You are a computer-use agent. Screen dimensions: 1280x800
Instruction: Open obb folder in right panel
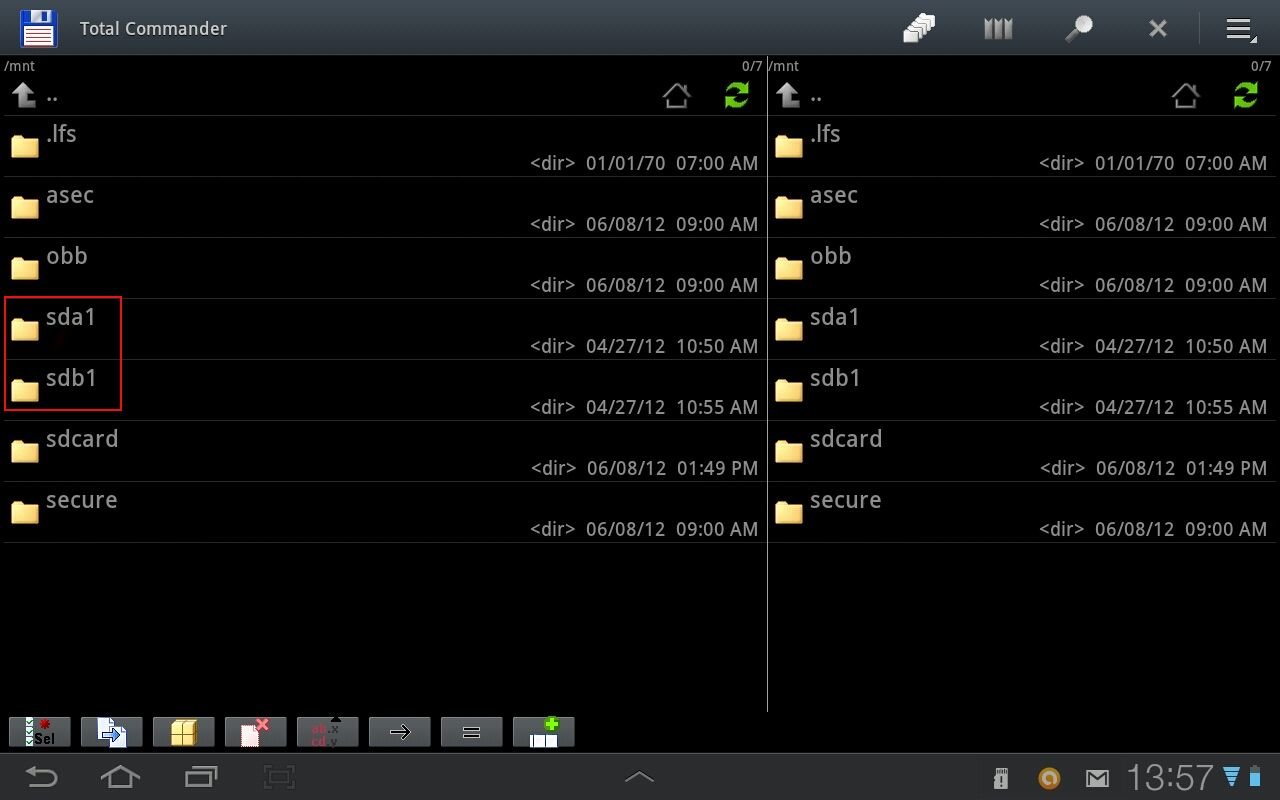pyautogui.click(x=1024, y=269)
